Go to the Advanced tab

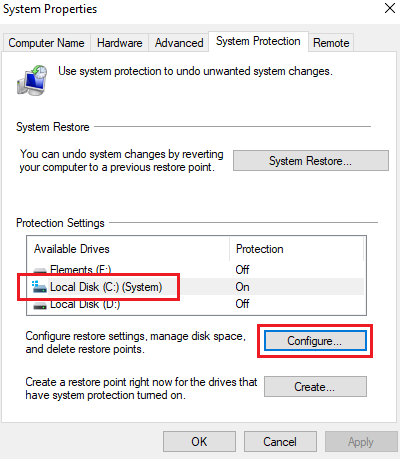[179, 43]
